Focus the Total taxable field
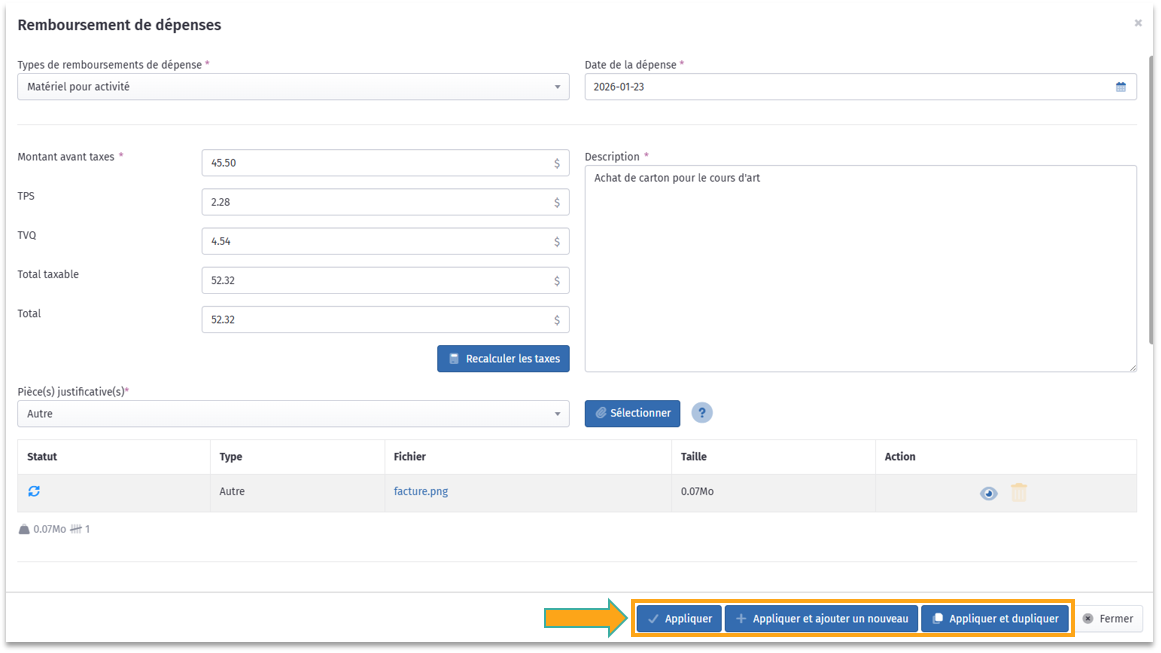This screenshot has width=1161, height=653. coord(385,281)
